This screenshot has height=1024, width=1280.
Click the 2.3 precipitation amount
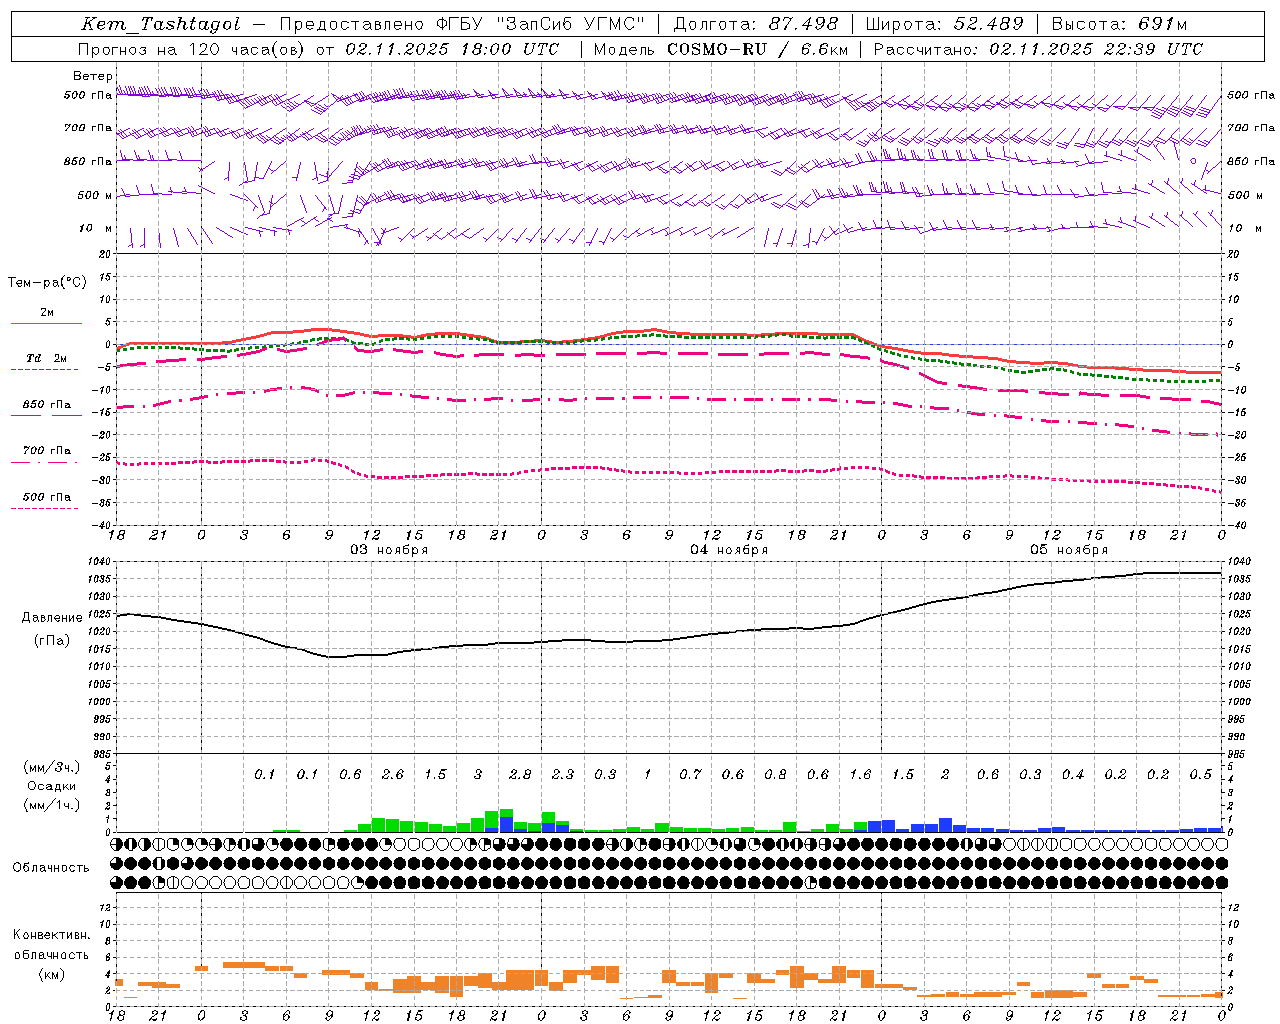(563, 775)
